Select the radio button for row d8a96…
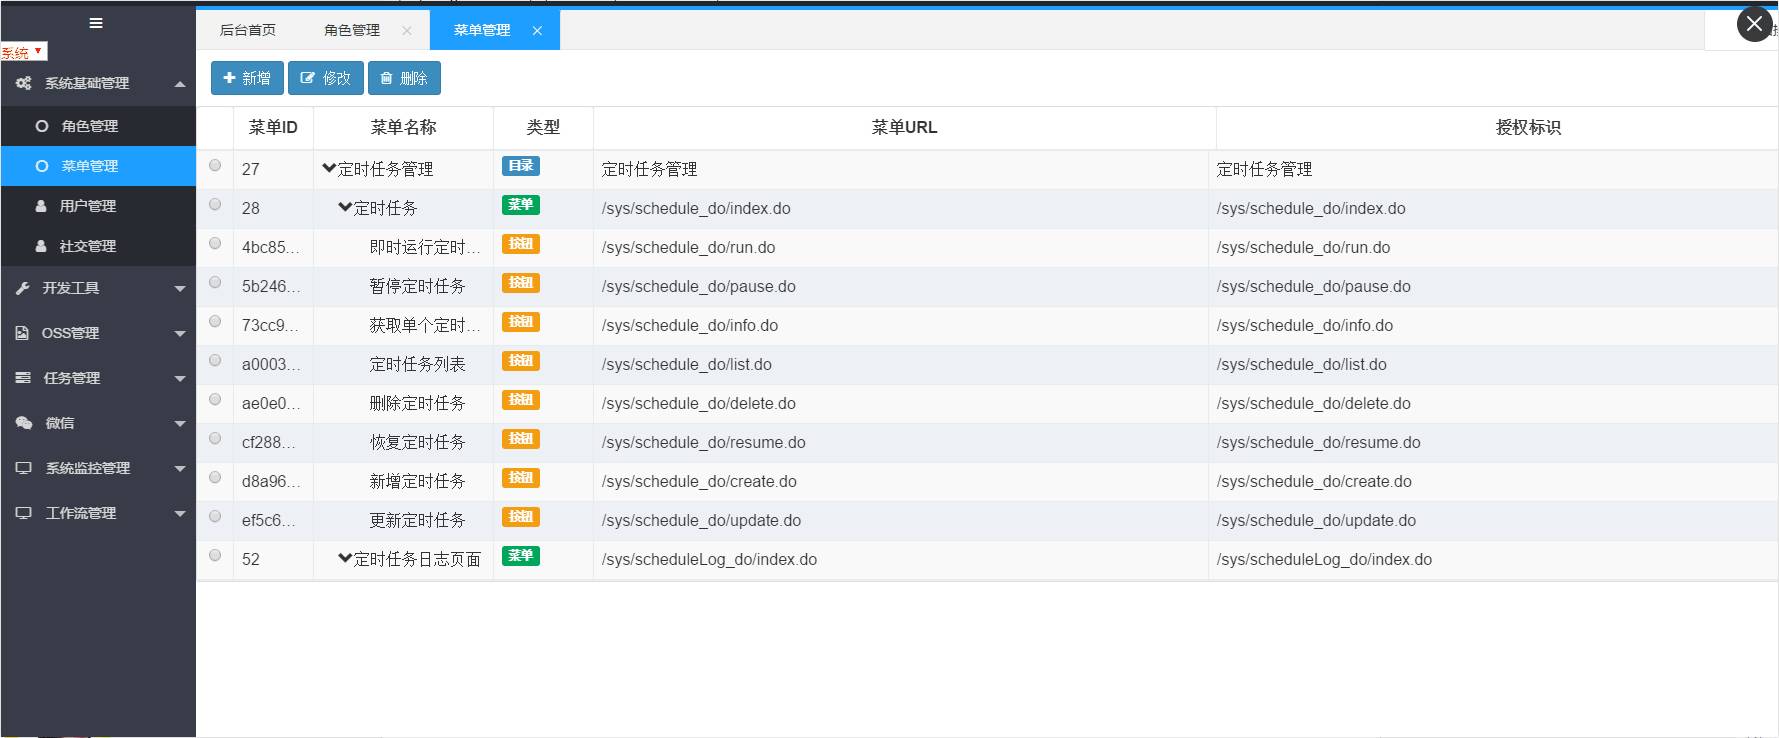The height and width of the screenshot is (738, 1779). tap(215, 477)
